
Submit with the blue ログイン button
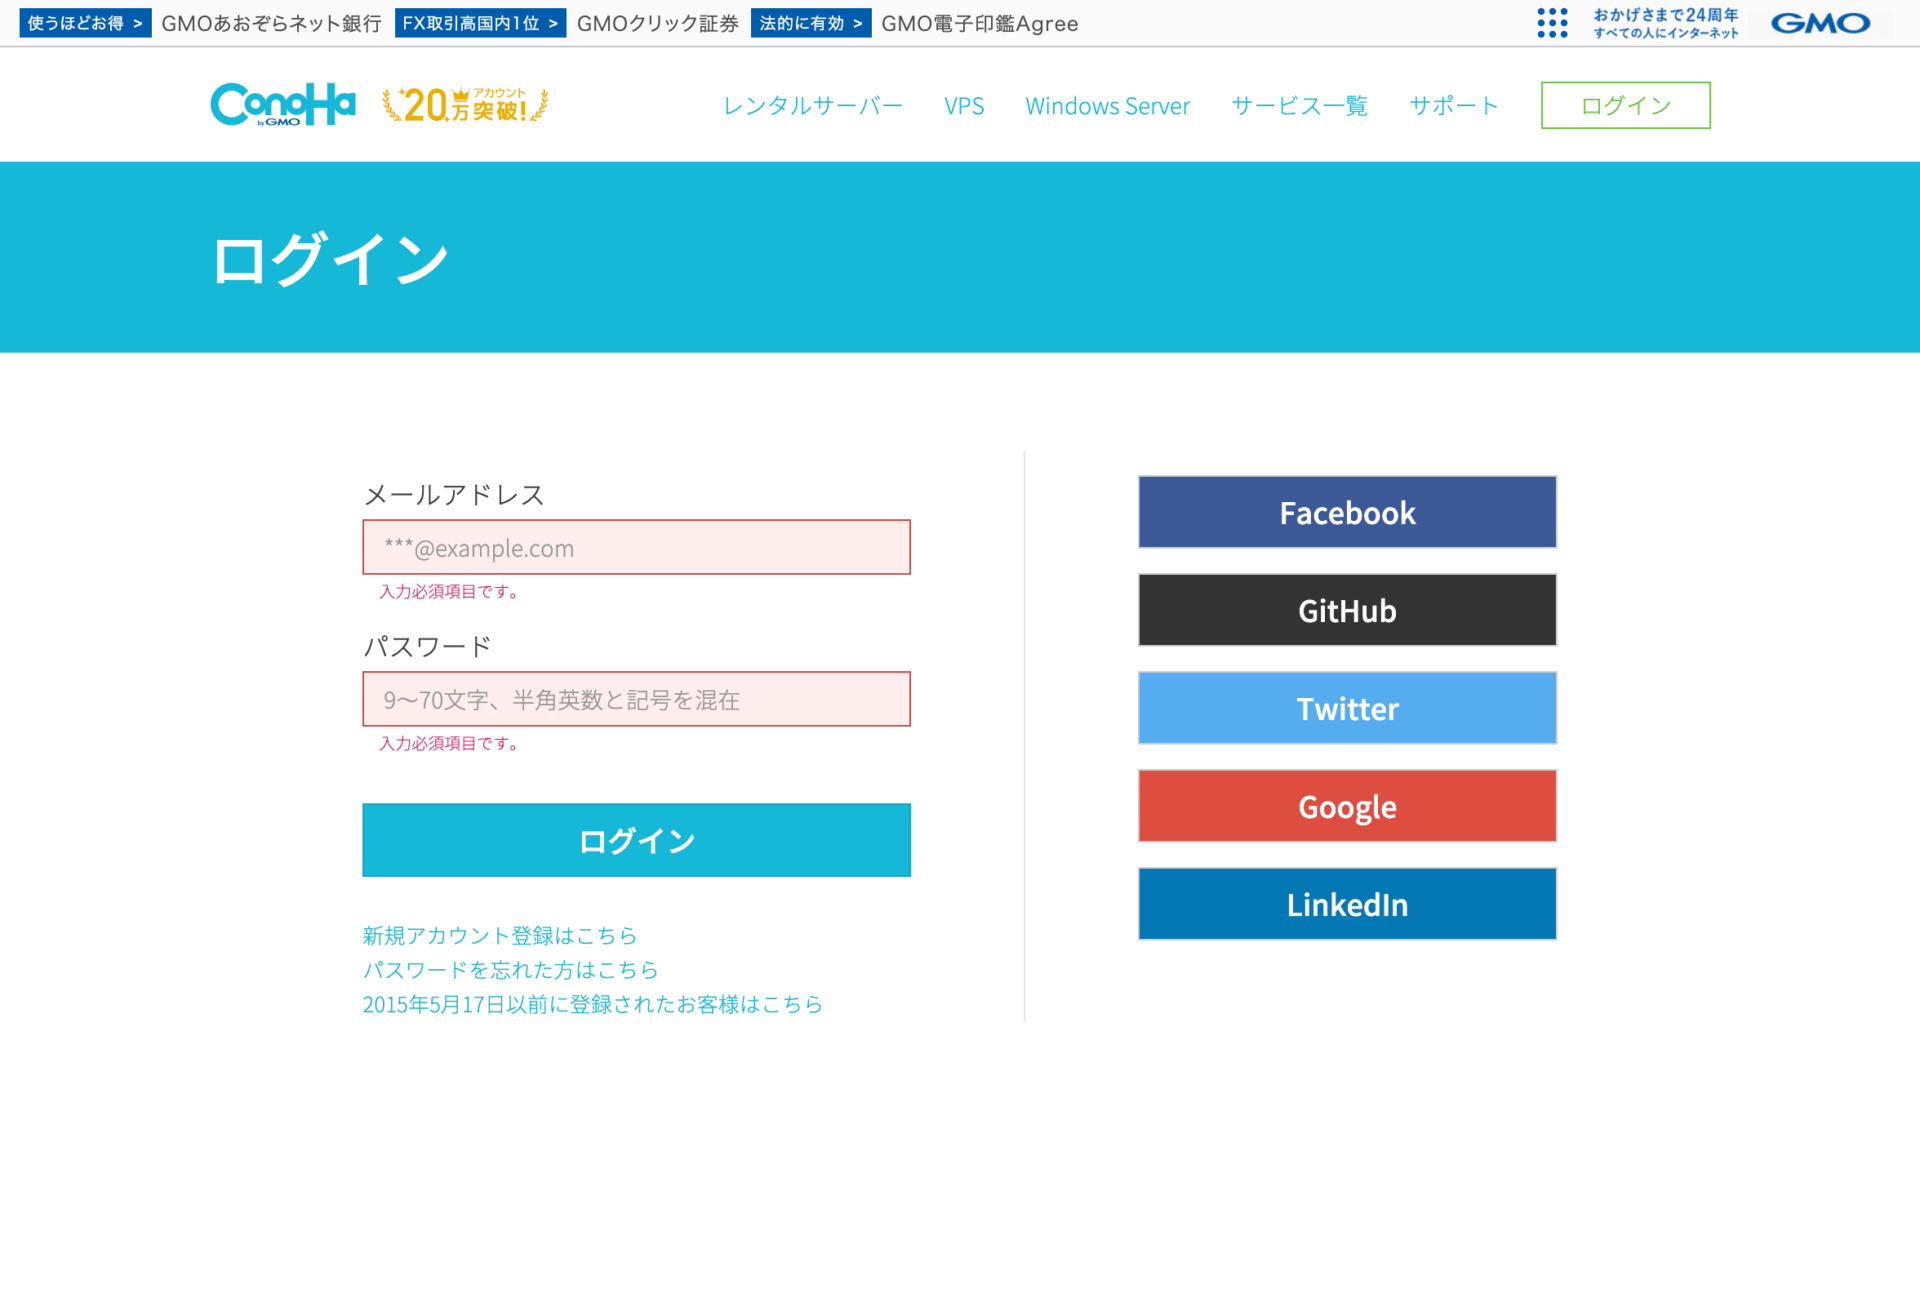point(636,840)
